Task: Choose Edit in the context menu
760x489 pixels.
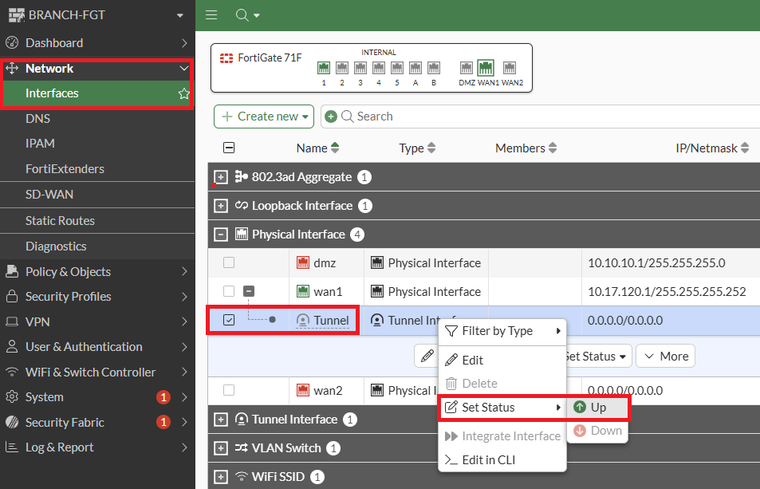Action: coord(502,360)
